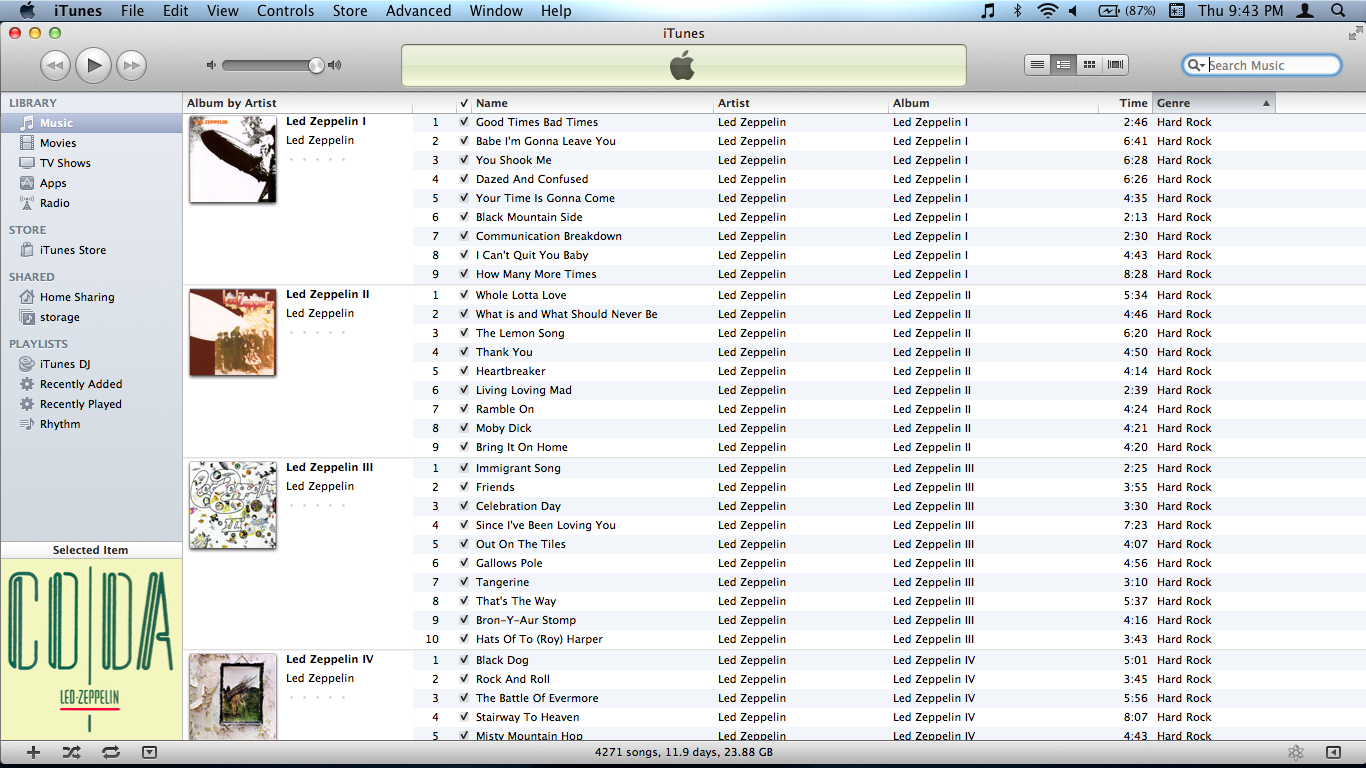Image resolution: width=1366 pixels, height=768 pixels.
Task: Open TV Shows in sidebar
Action: [91, 163]
